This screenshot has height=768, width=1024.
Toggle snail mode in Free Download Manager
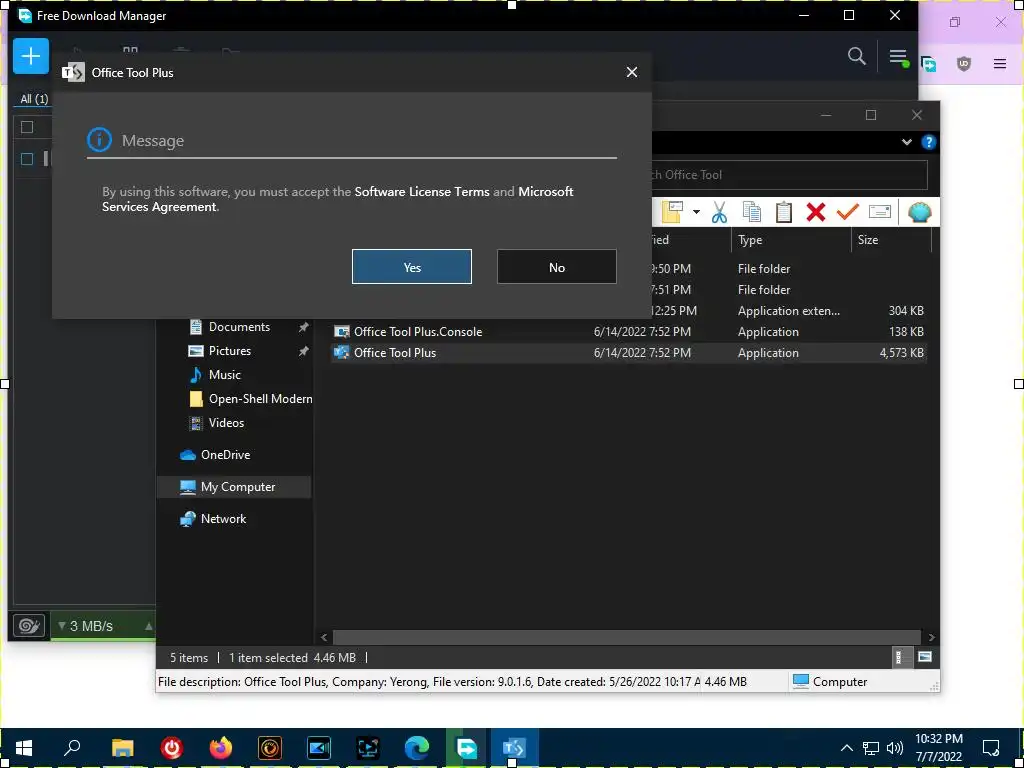(29, 626)
